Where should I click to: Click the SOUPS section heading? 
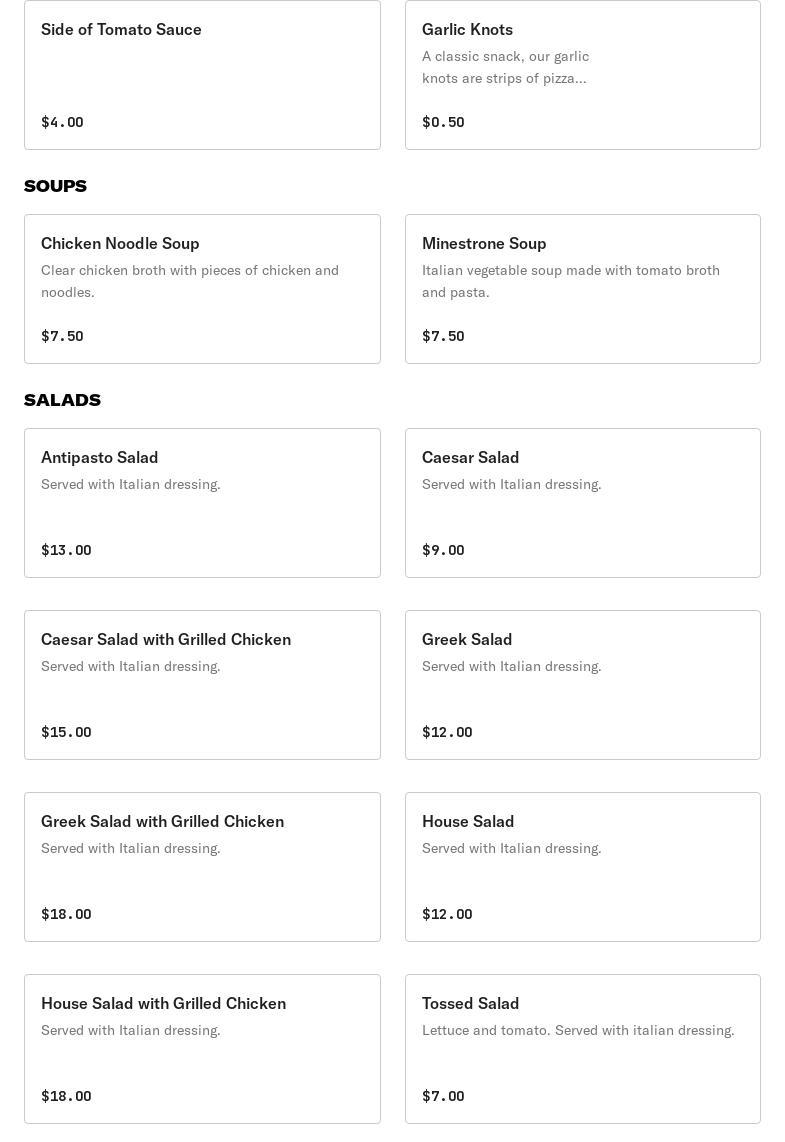point(55,186)
